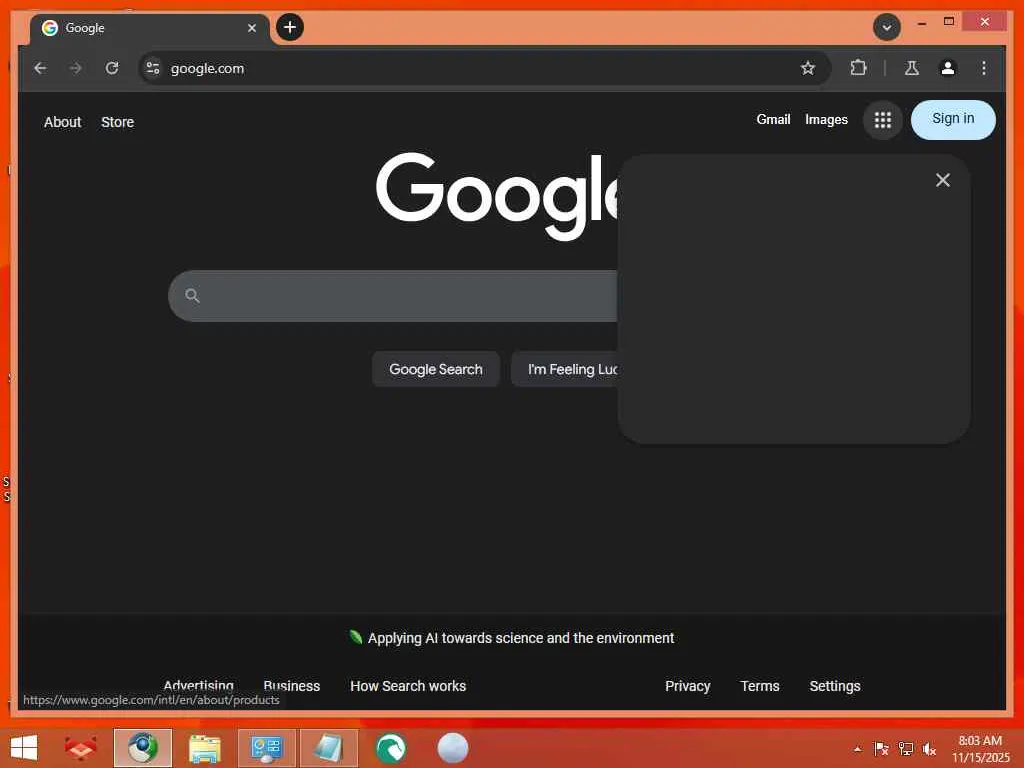Screen dimensions: 1024x768
Task: Open the Control Panel taskbar icon
Action: (x=266, y=748)
